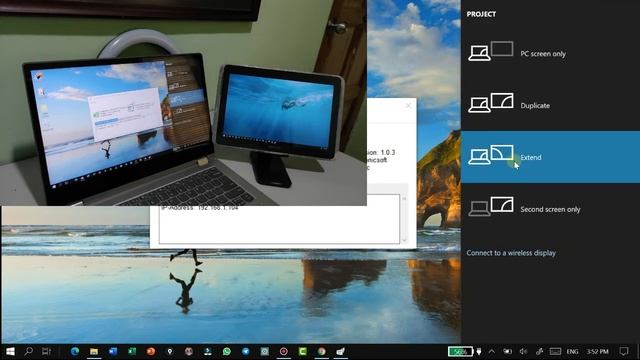
Task: Click the power plug tray icon
Action: 479,351
